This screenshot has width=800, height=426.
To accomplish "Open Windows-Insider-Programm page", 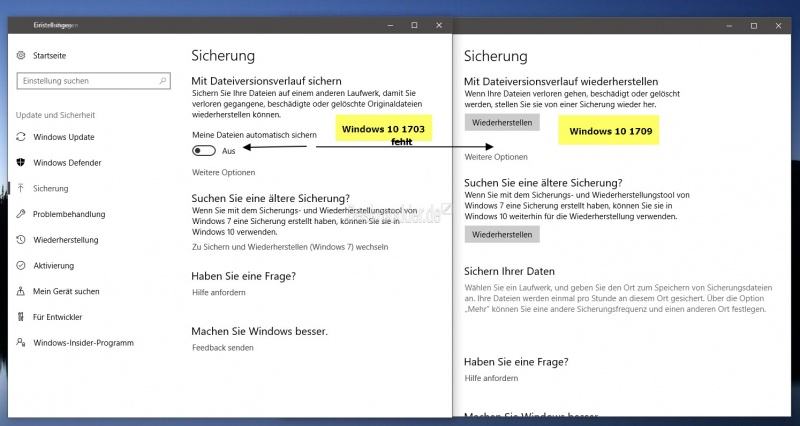I will click(x=84, y=343).
